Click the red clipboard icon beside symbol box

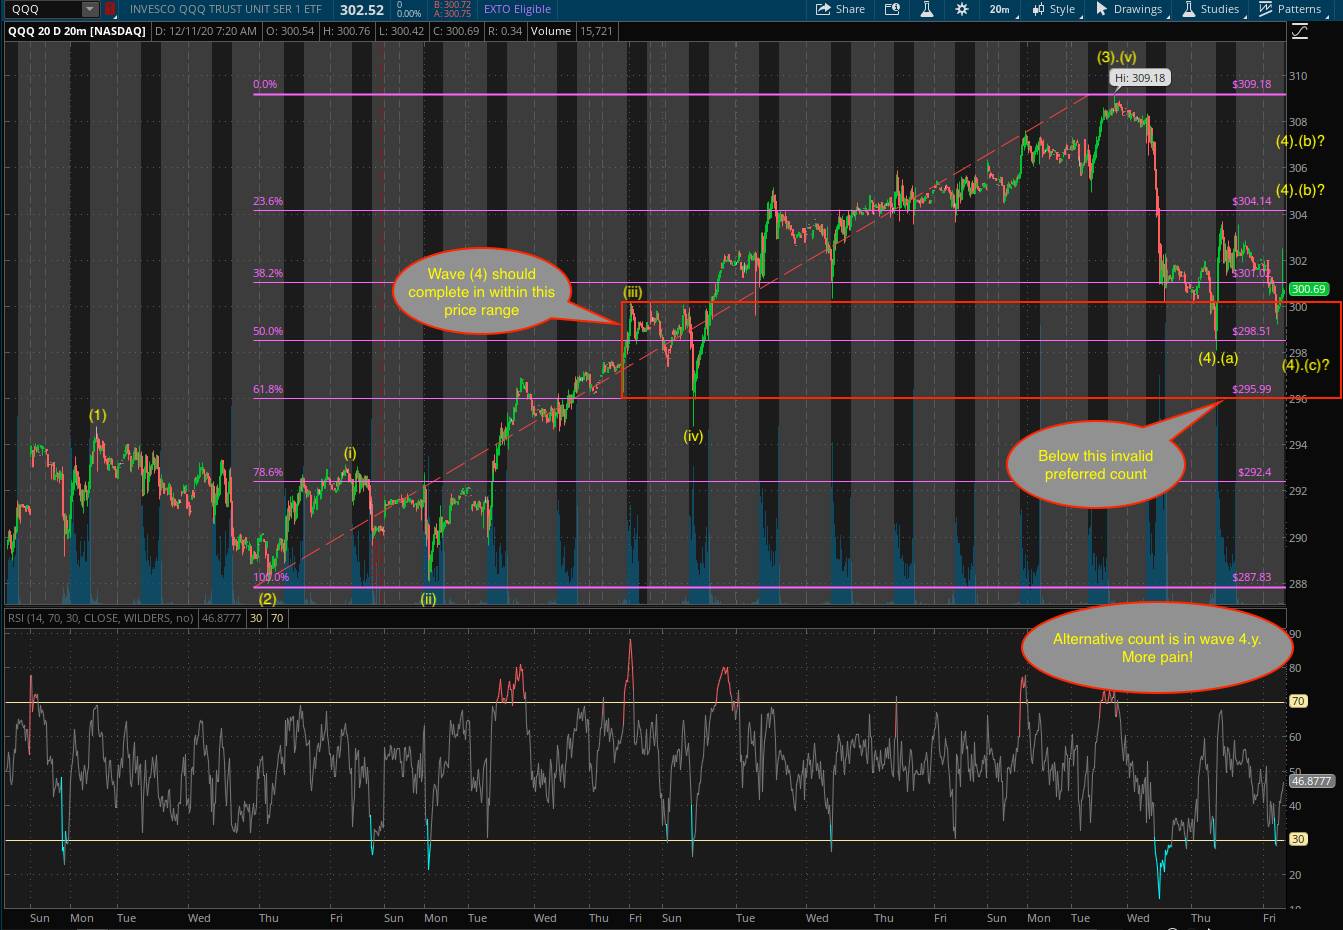[x=110, y=9]
